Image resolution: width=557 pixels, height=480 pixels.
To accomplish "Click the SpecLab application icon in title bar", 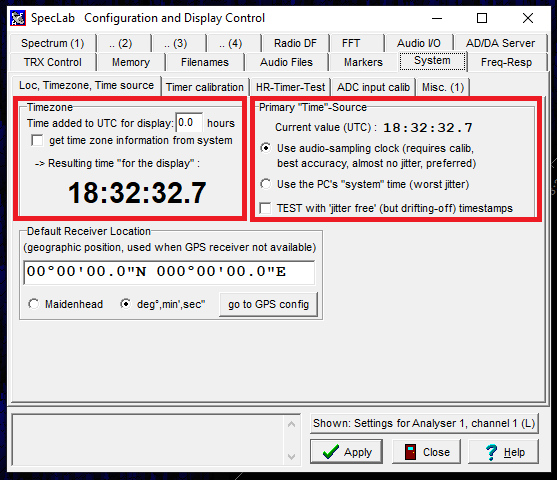I will point(18,18).
